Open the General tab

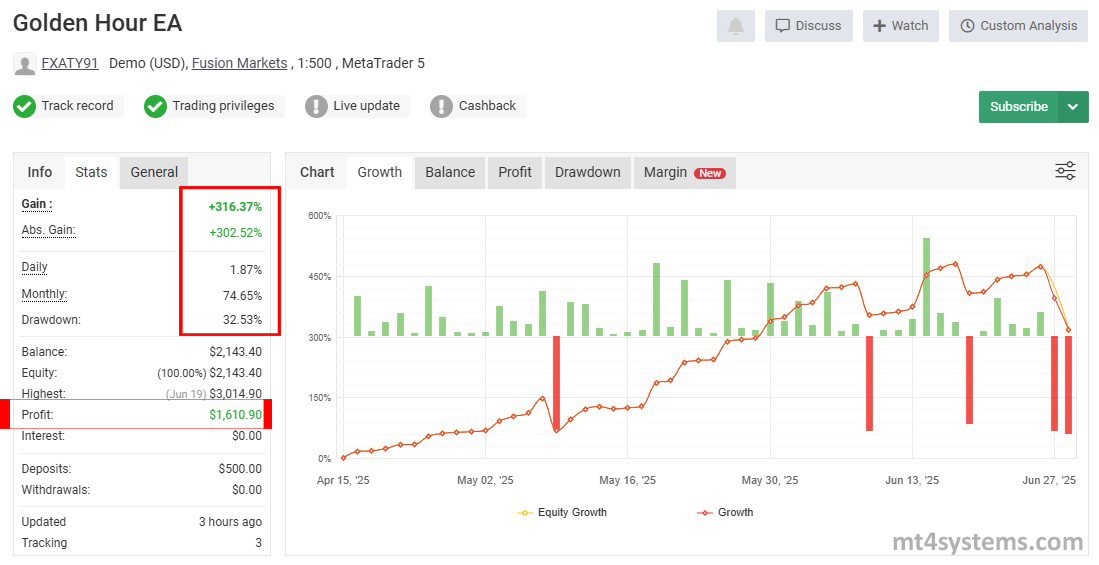click(154, 172)
